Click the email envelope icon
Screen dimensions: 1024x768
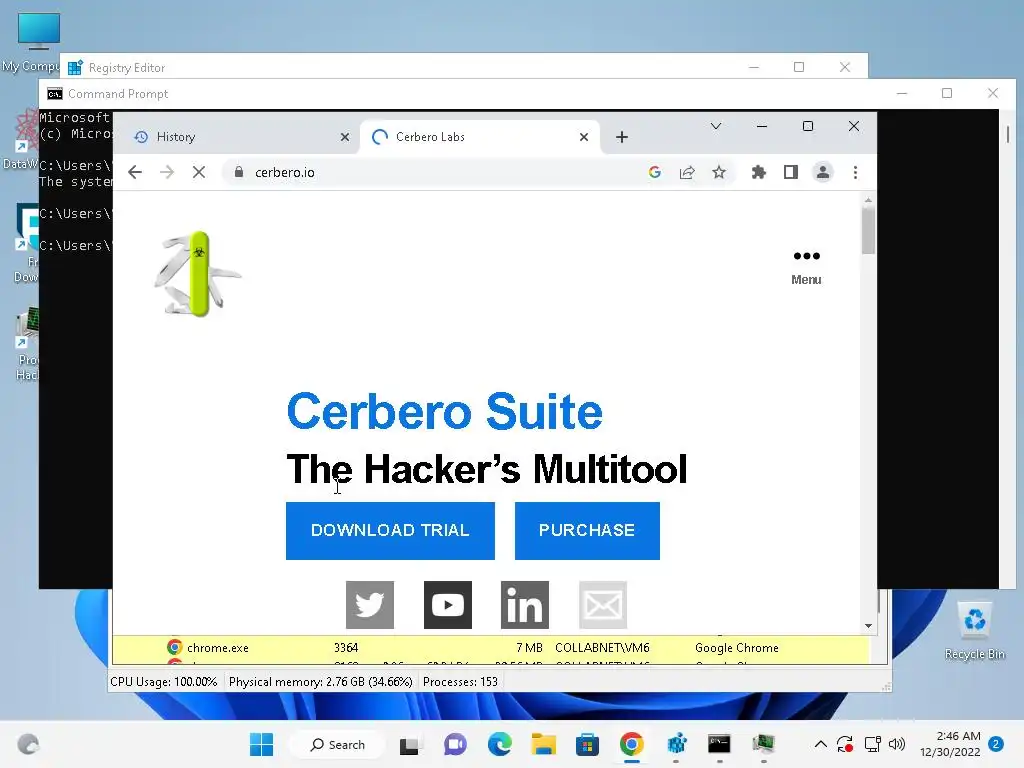(x=603, y=605)
